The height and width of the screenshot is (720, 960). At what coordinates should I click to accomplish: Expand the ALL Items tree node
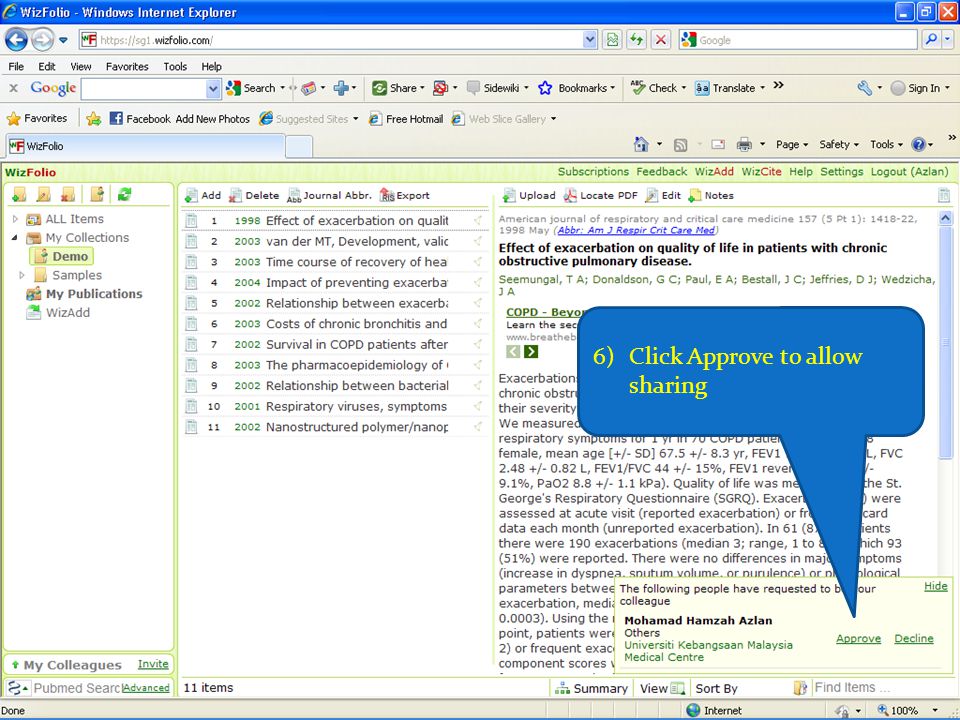[x=15, y=219]
